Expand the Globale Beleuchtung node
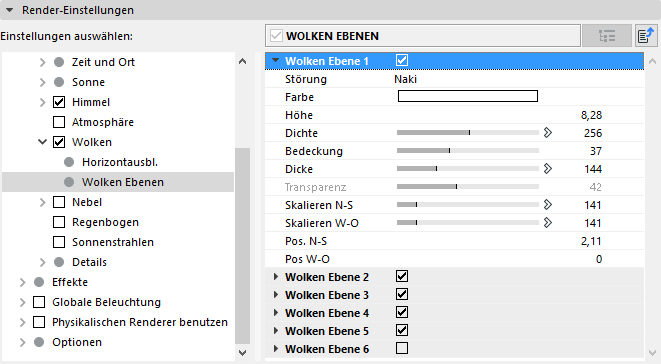The height and width of the screenshot is (364, 661). [22, 302]
